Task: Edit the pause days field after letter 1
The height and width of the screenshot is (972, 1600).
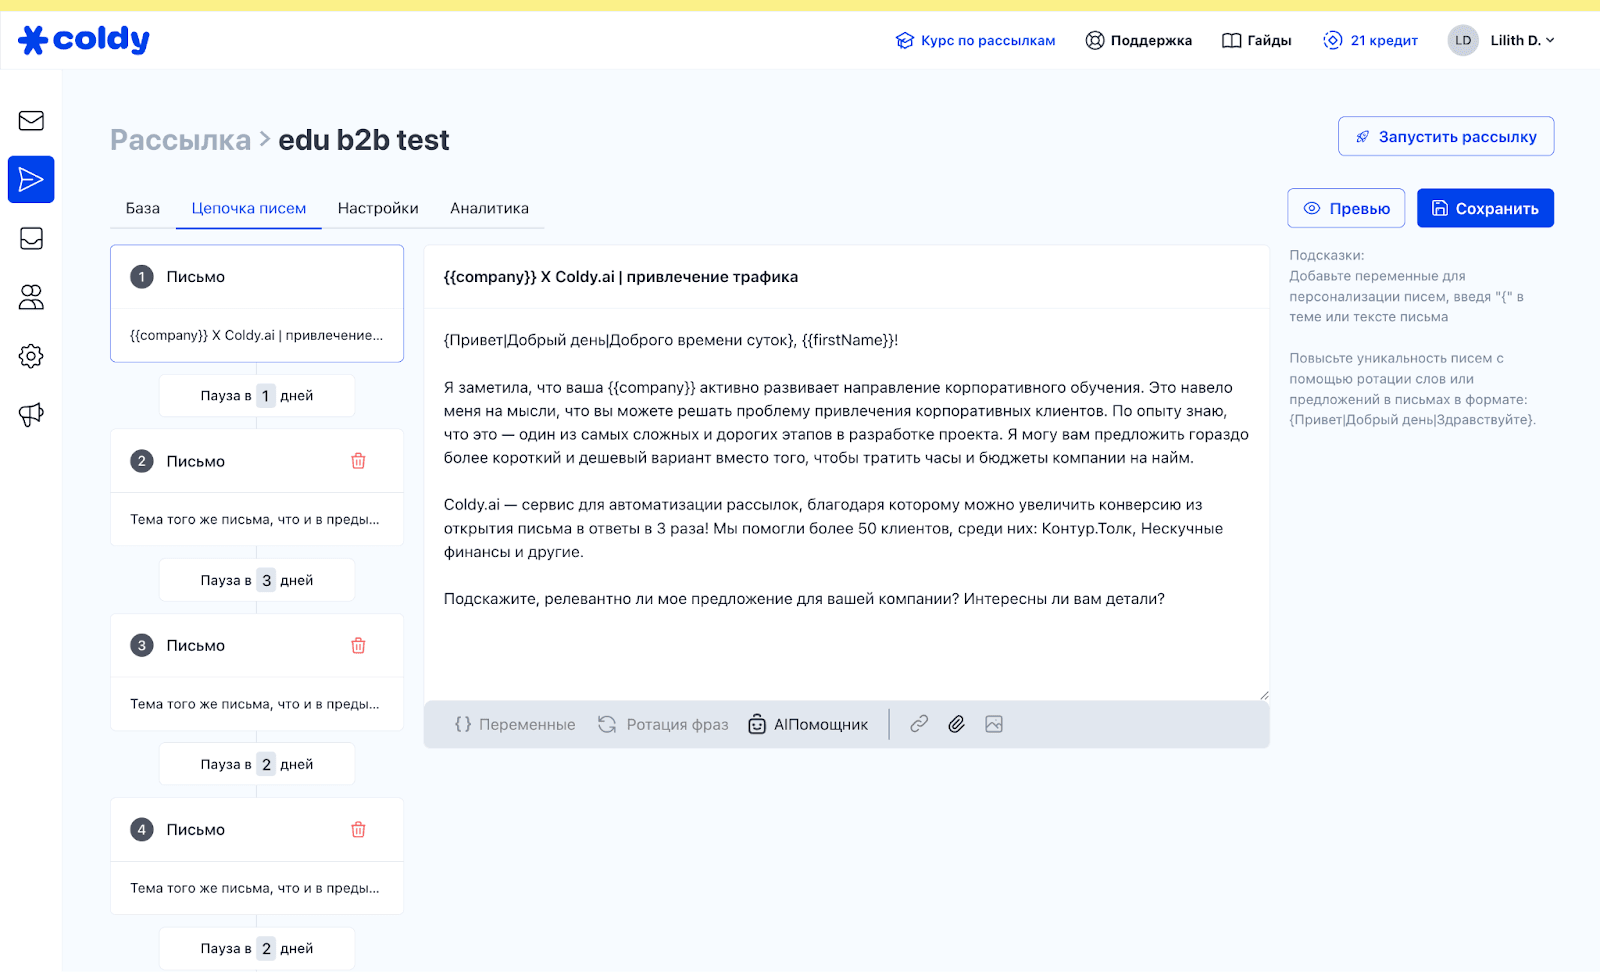Action: coord(266,396)
